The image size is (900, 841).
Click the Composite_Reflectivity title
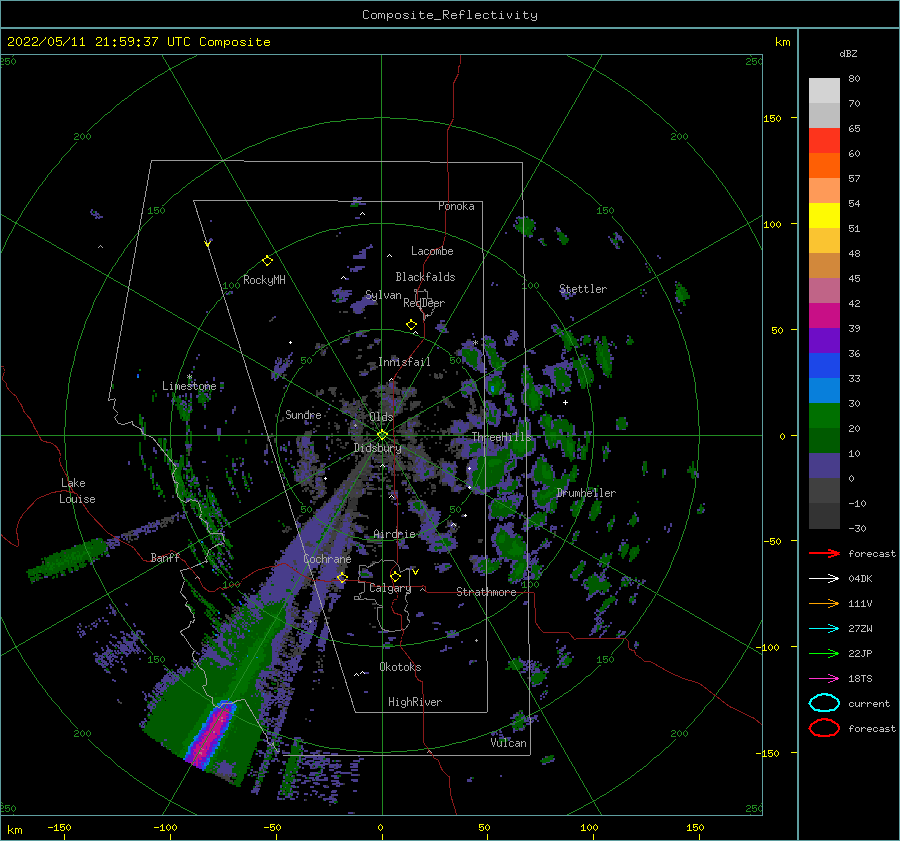click(450, 15)
